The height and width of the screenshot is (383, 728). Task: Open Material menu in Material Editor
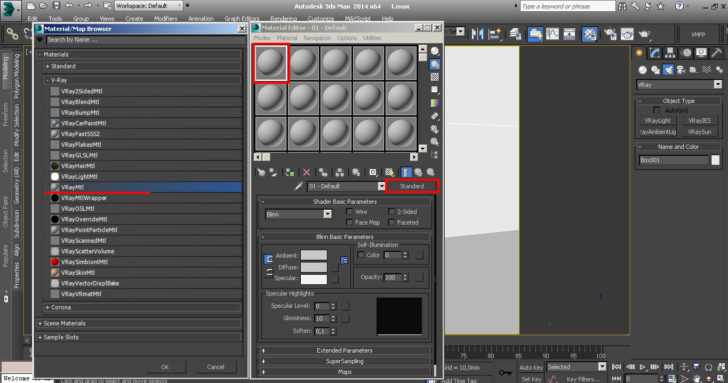pyautogui.click(x=286, y=38)
